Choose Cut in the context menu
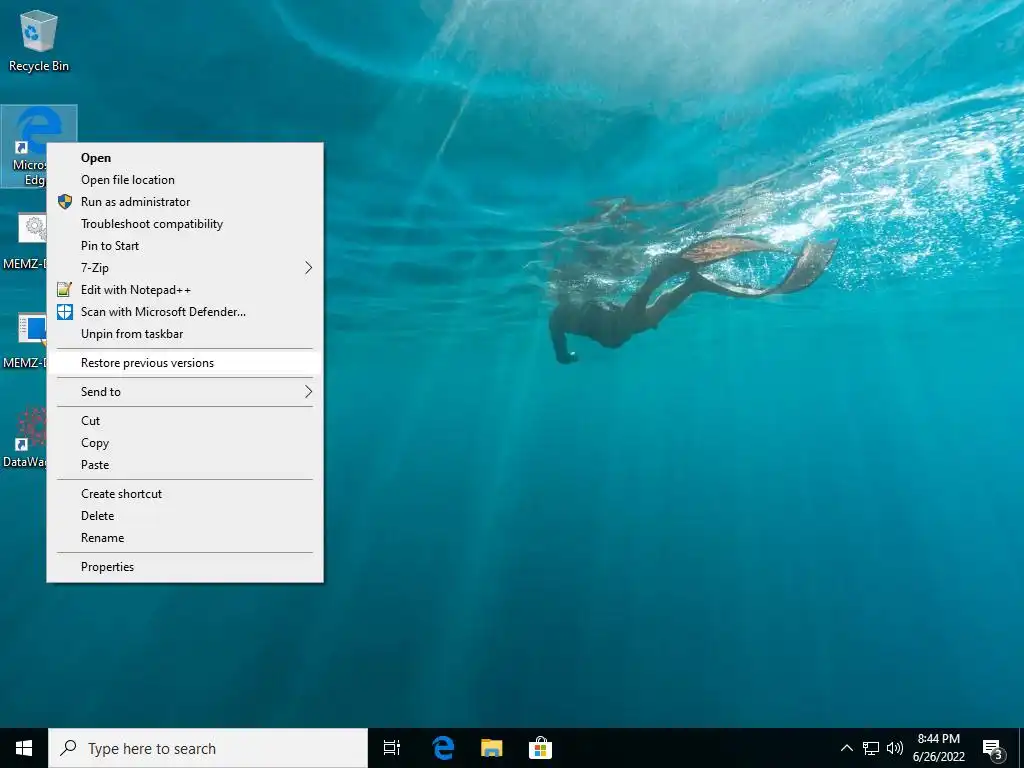 [x=185, y=421]
